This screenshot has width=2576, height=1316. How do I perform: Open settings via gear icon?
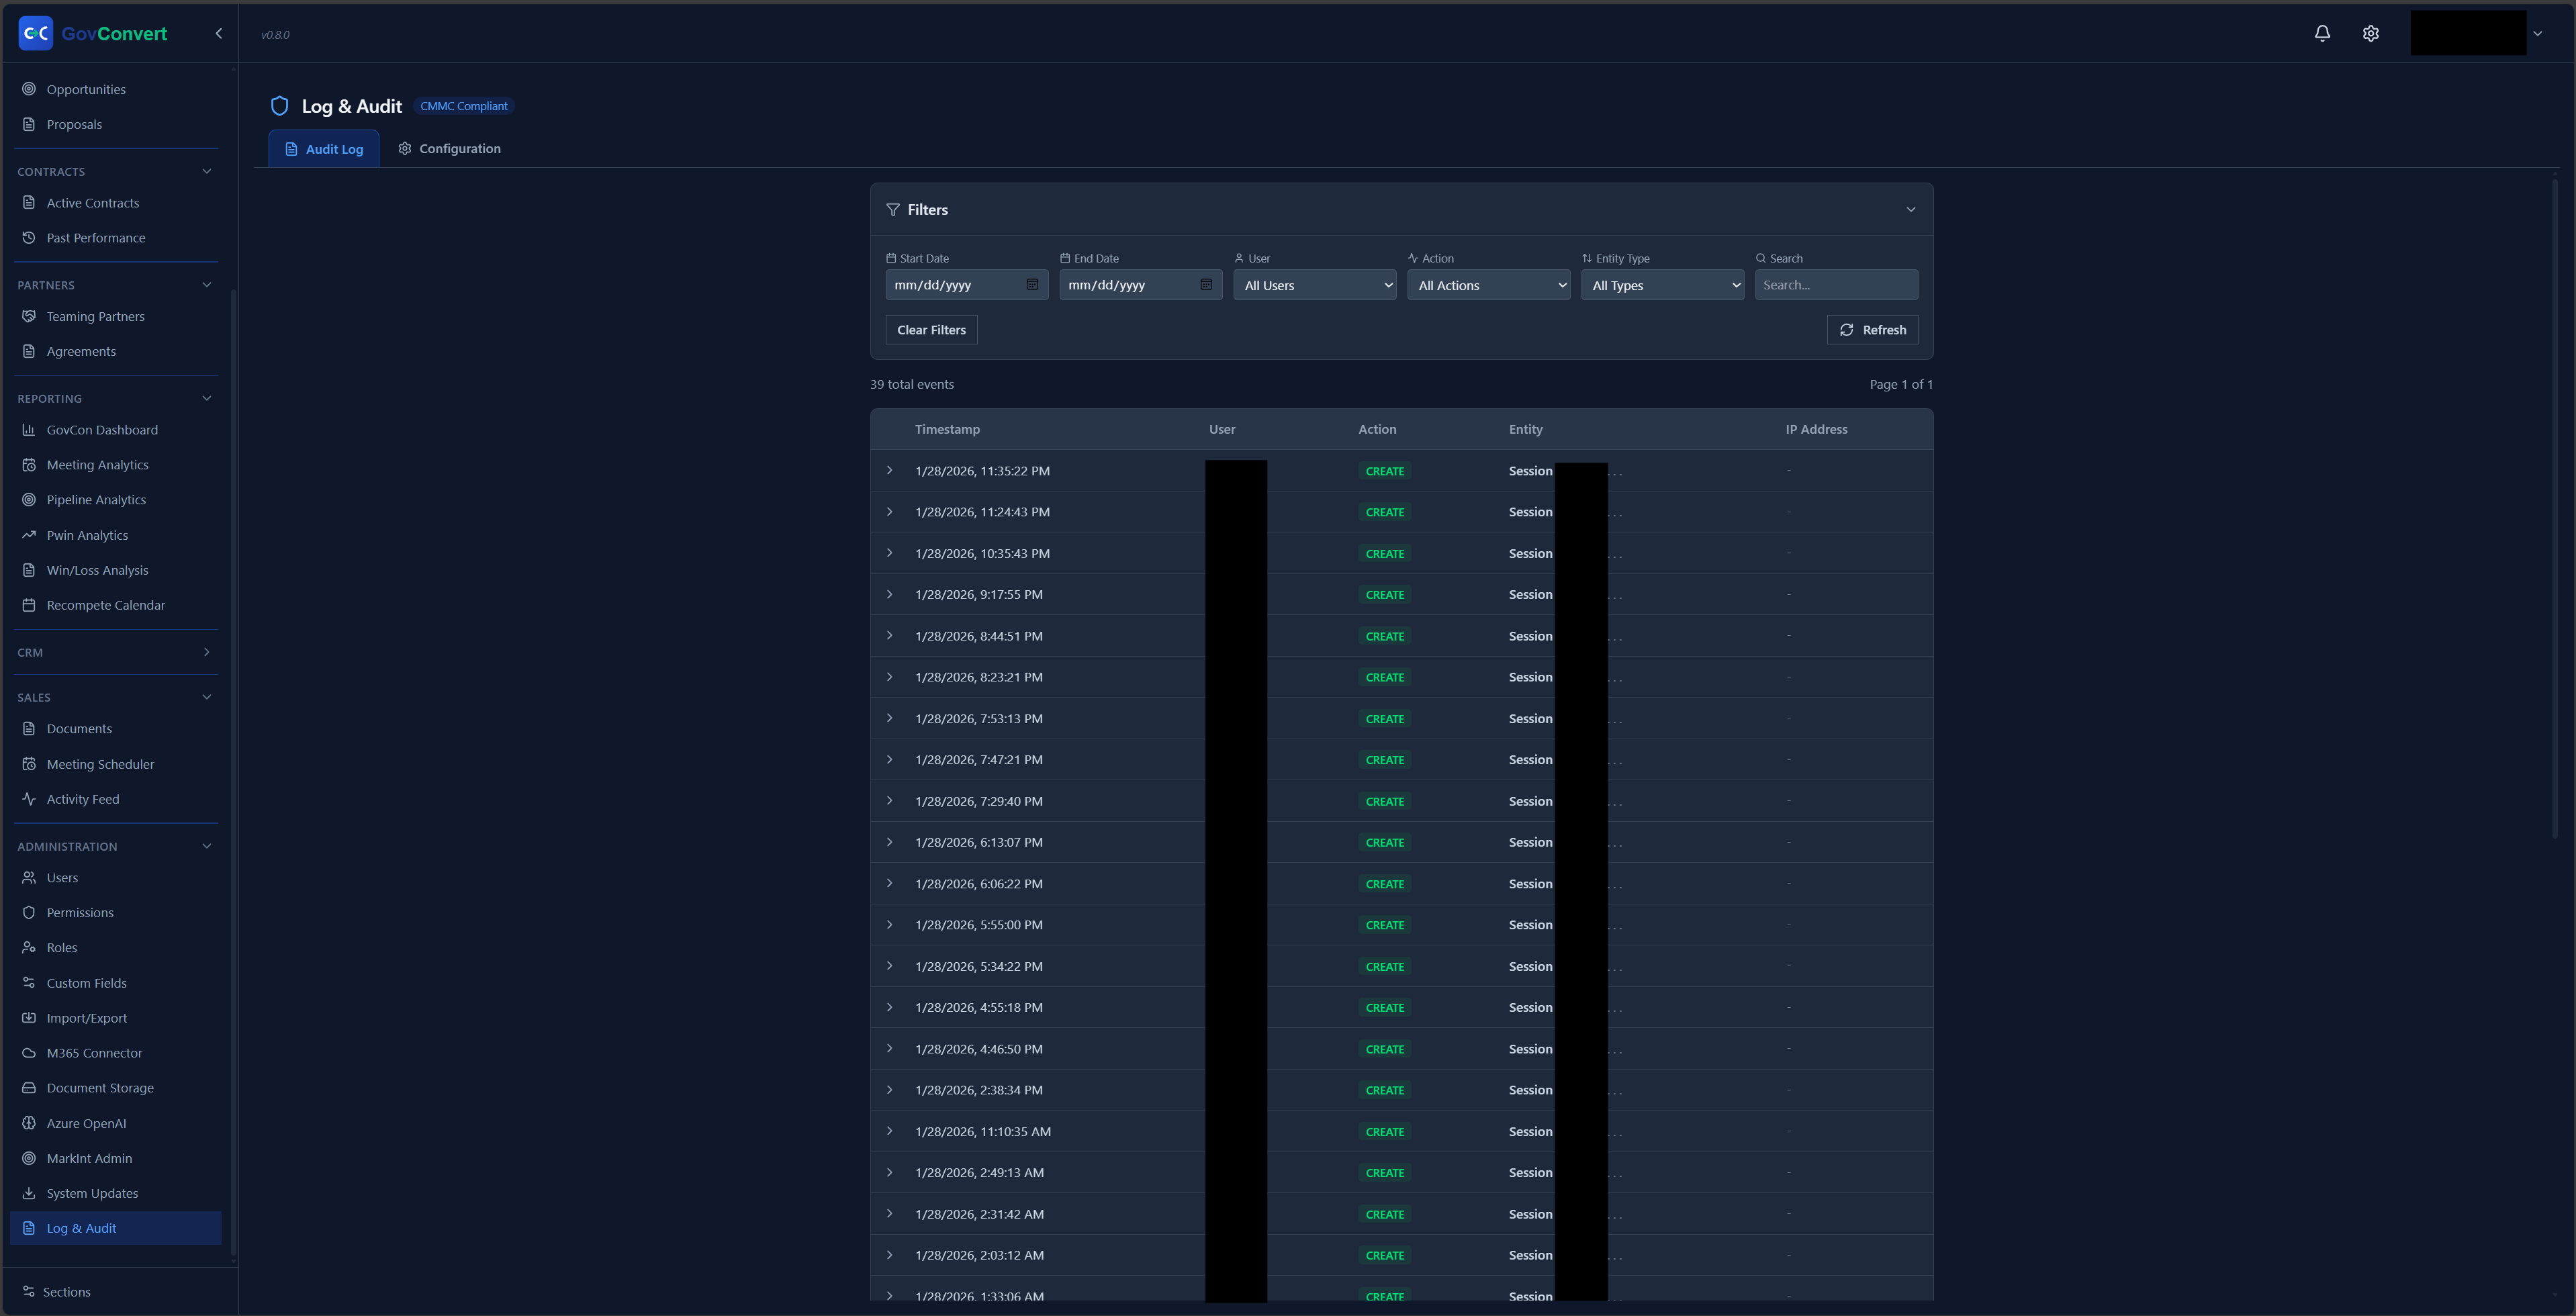click(x=2370, y=33)
